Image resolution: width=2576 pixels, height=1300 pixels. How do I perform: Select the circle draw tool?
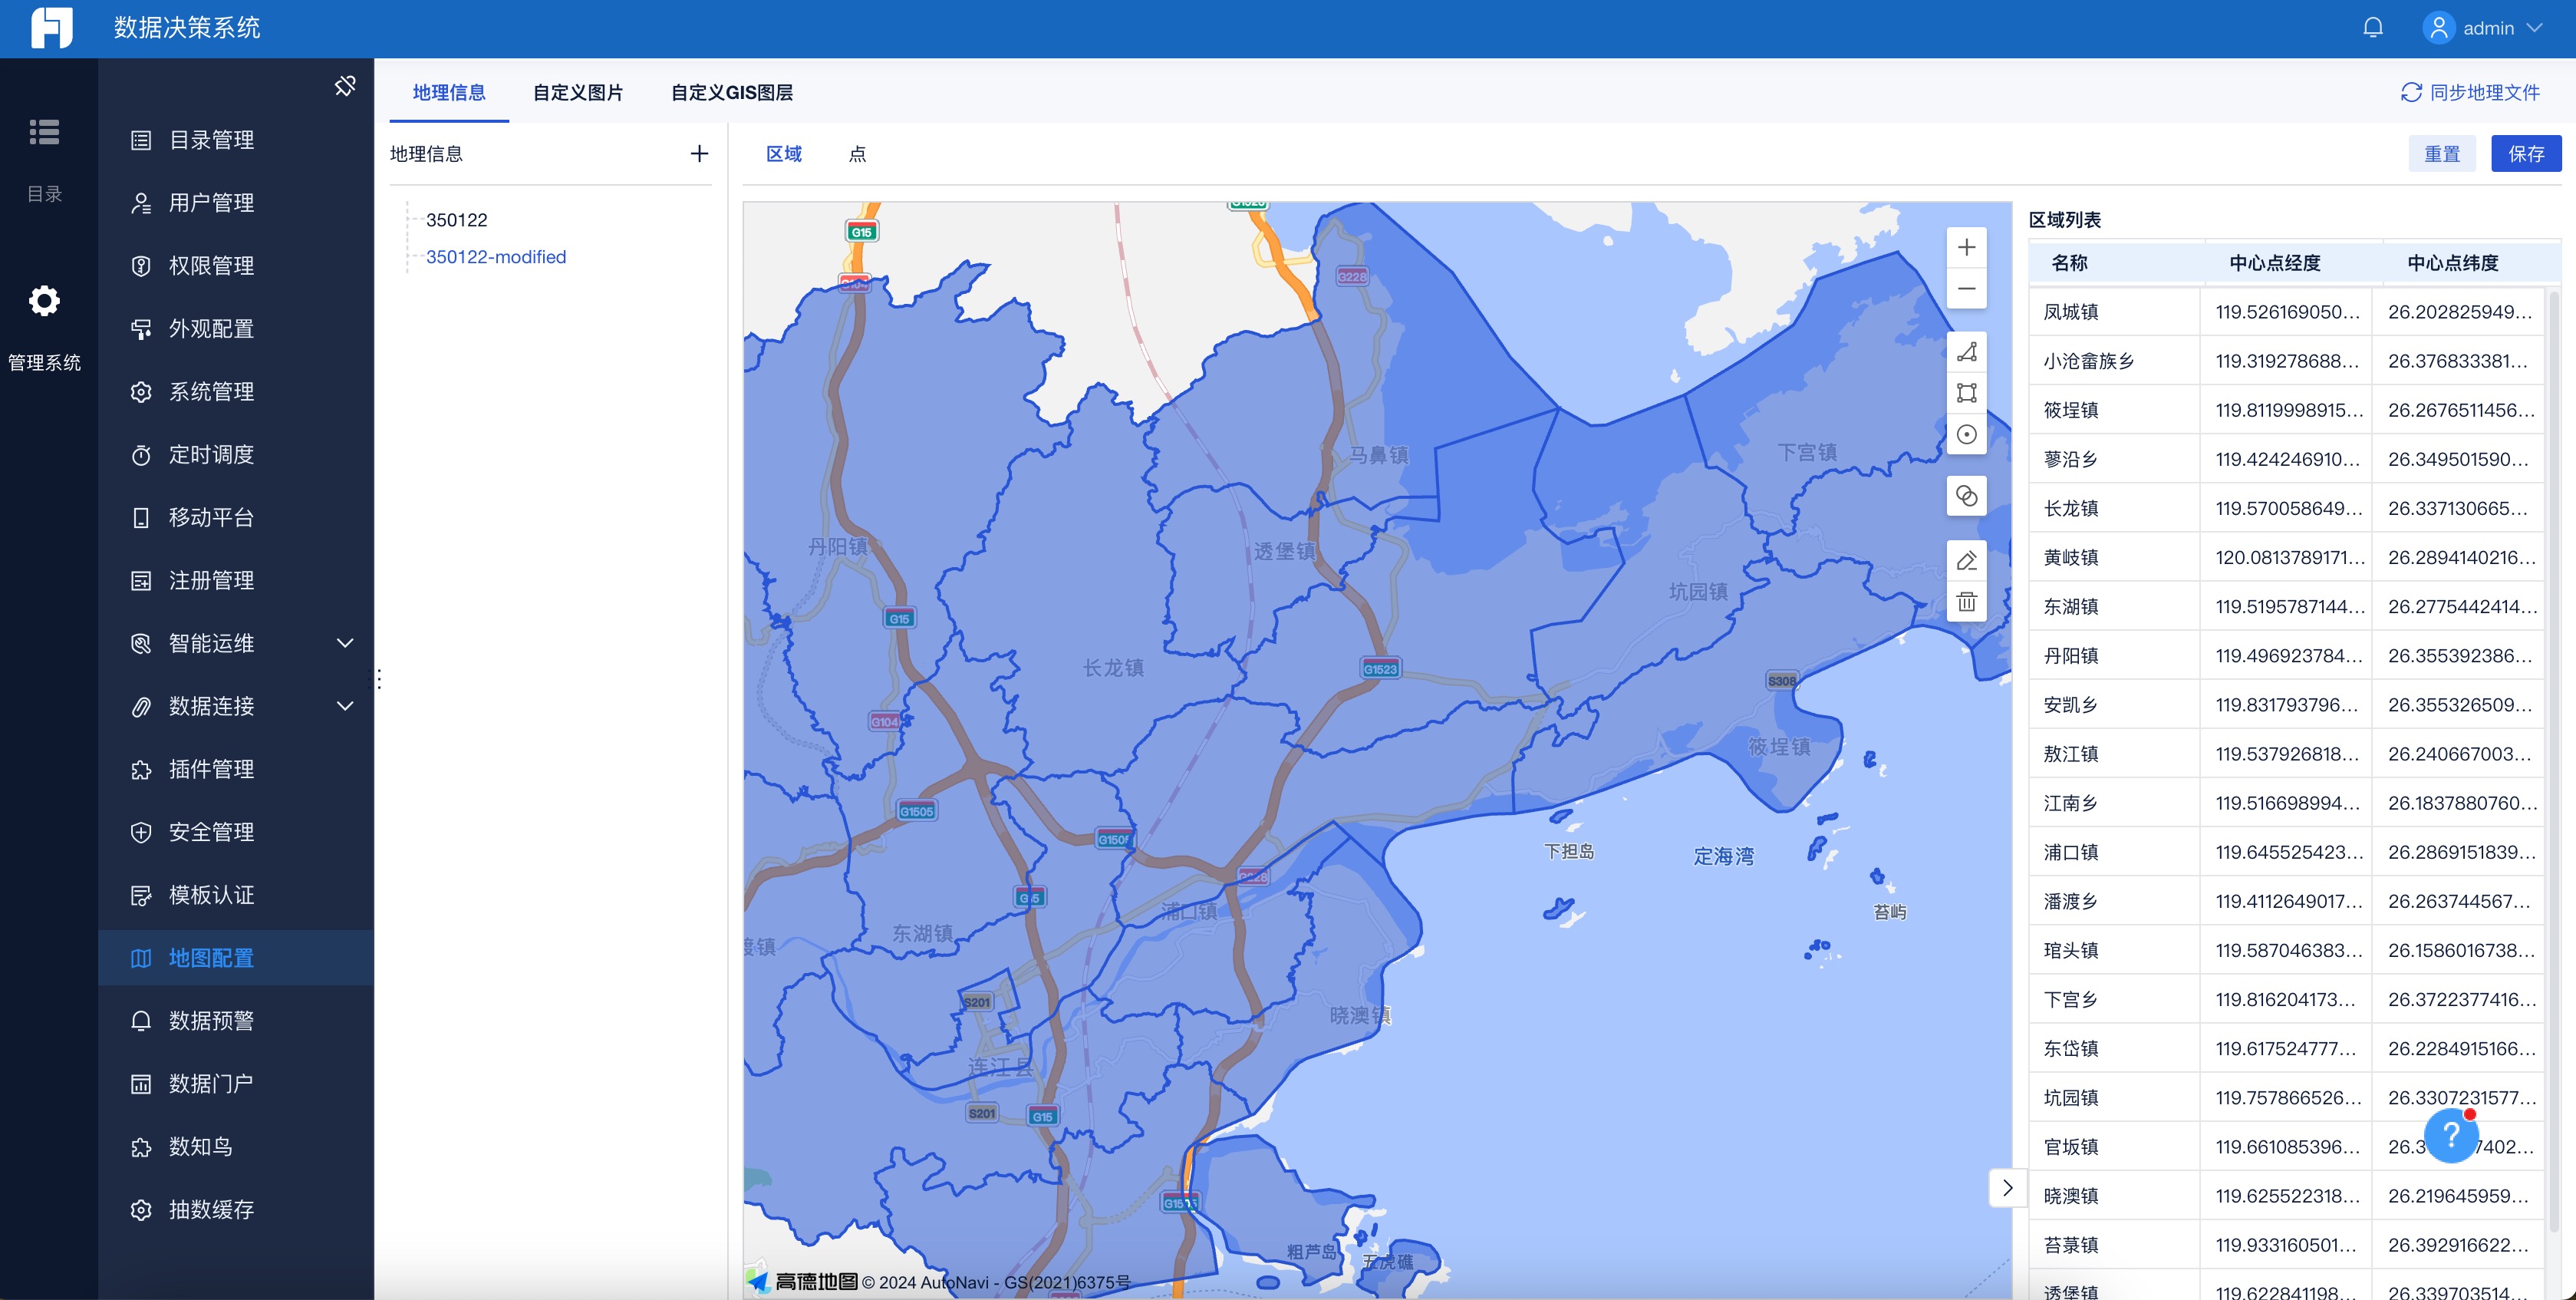(x=1966, y=435)
